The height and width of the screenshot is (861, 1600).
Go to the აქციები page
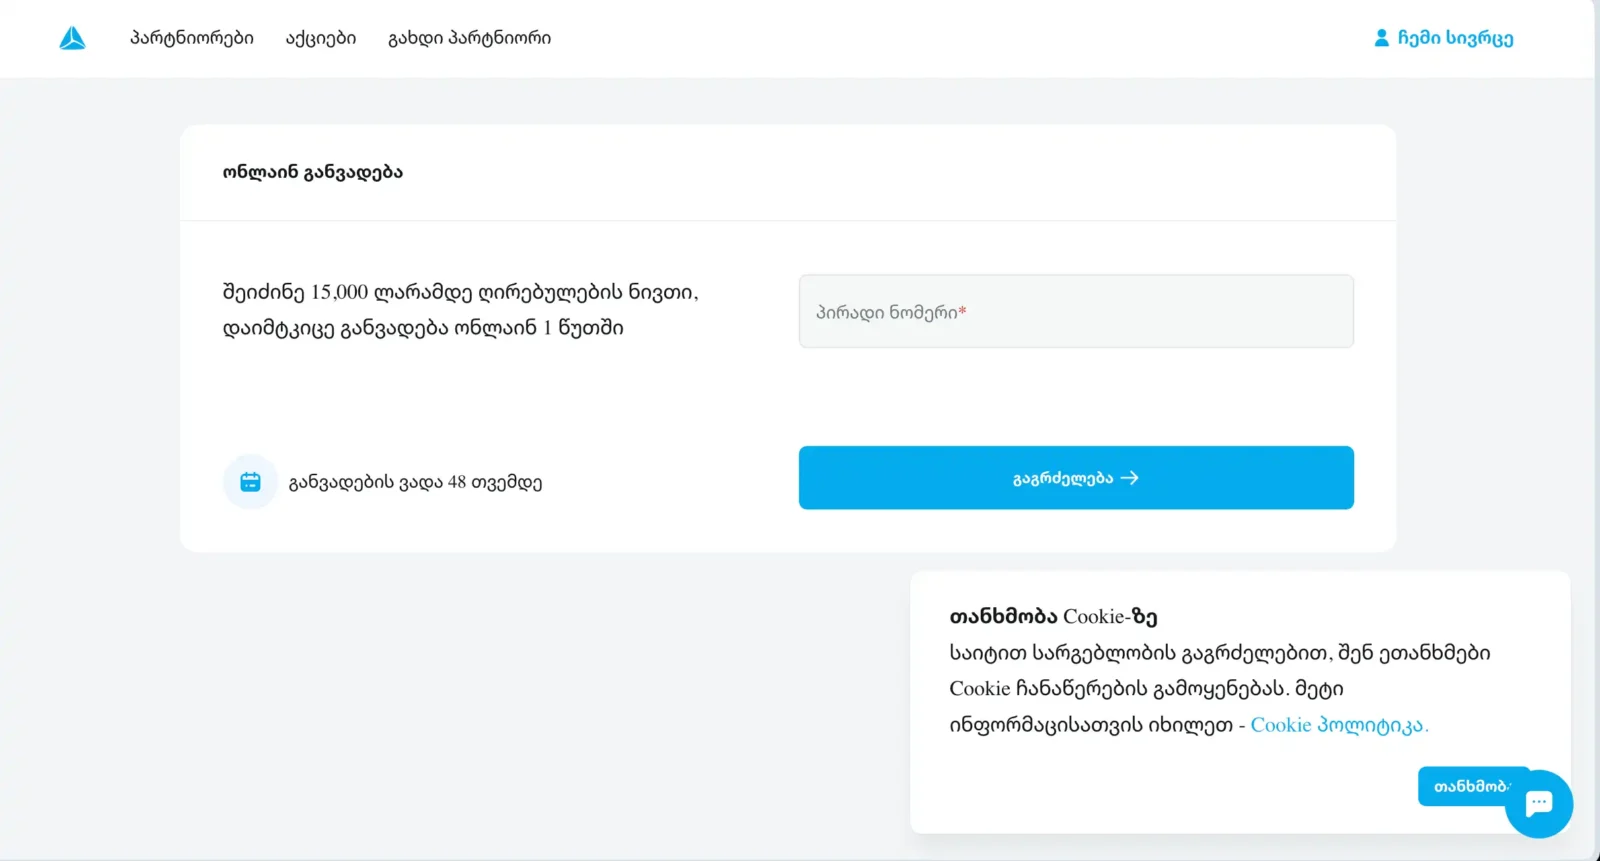(321, 38)
